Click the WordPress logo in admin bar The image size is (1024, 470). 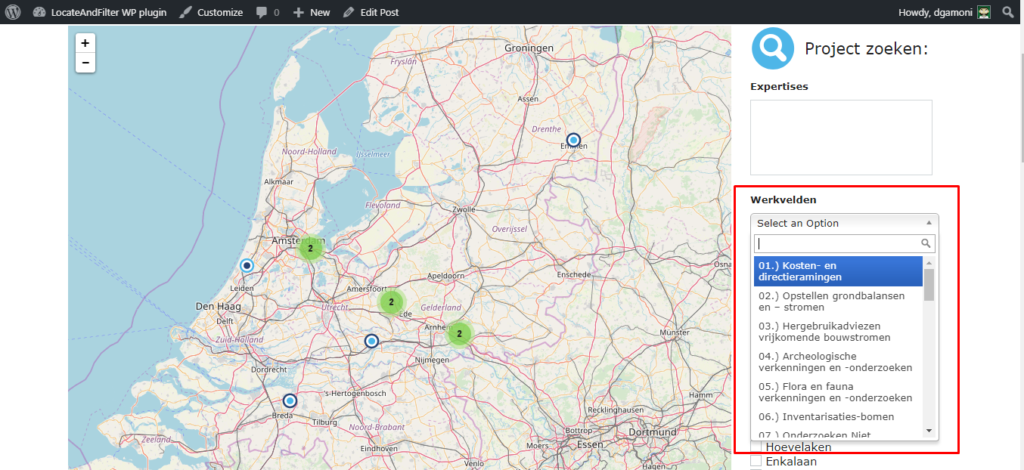coord(13,12)
